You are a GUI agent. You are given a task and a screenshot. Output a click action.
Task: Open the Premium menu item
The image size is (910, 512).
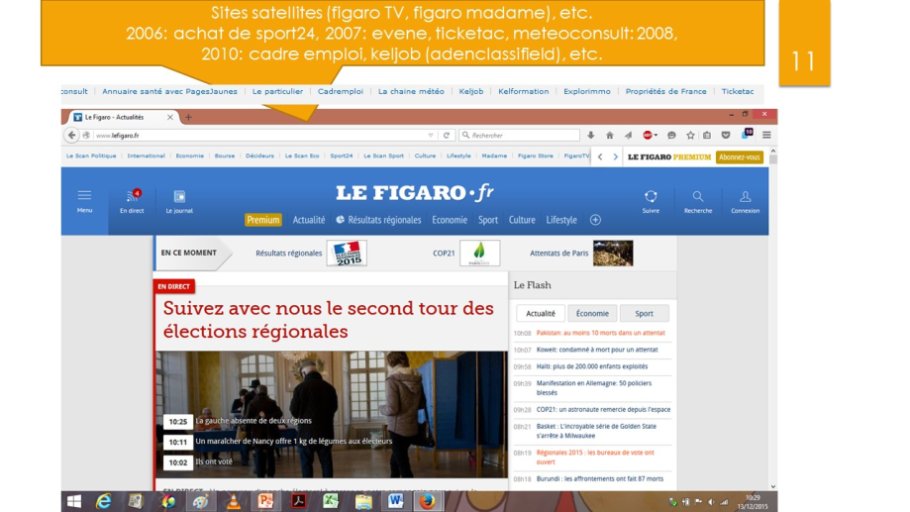coord(263,220)
